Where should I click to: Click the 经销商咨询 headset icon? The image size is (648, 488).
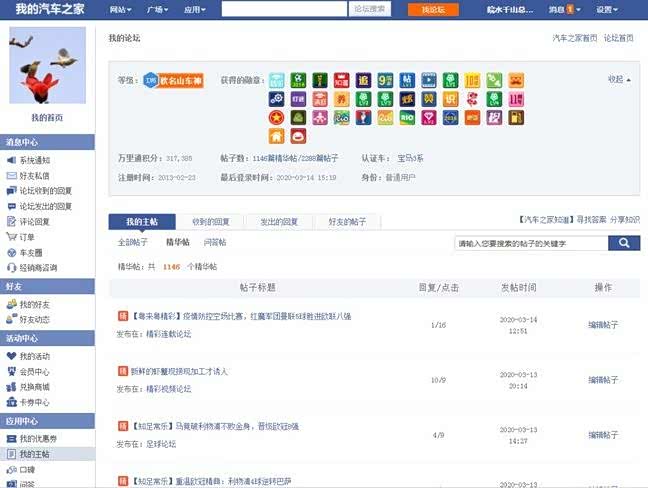coord(11,268)
